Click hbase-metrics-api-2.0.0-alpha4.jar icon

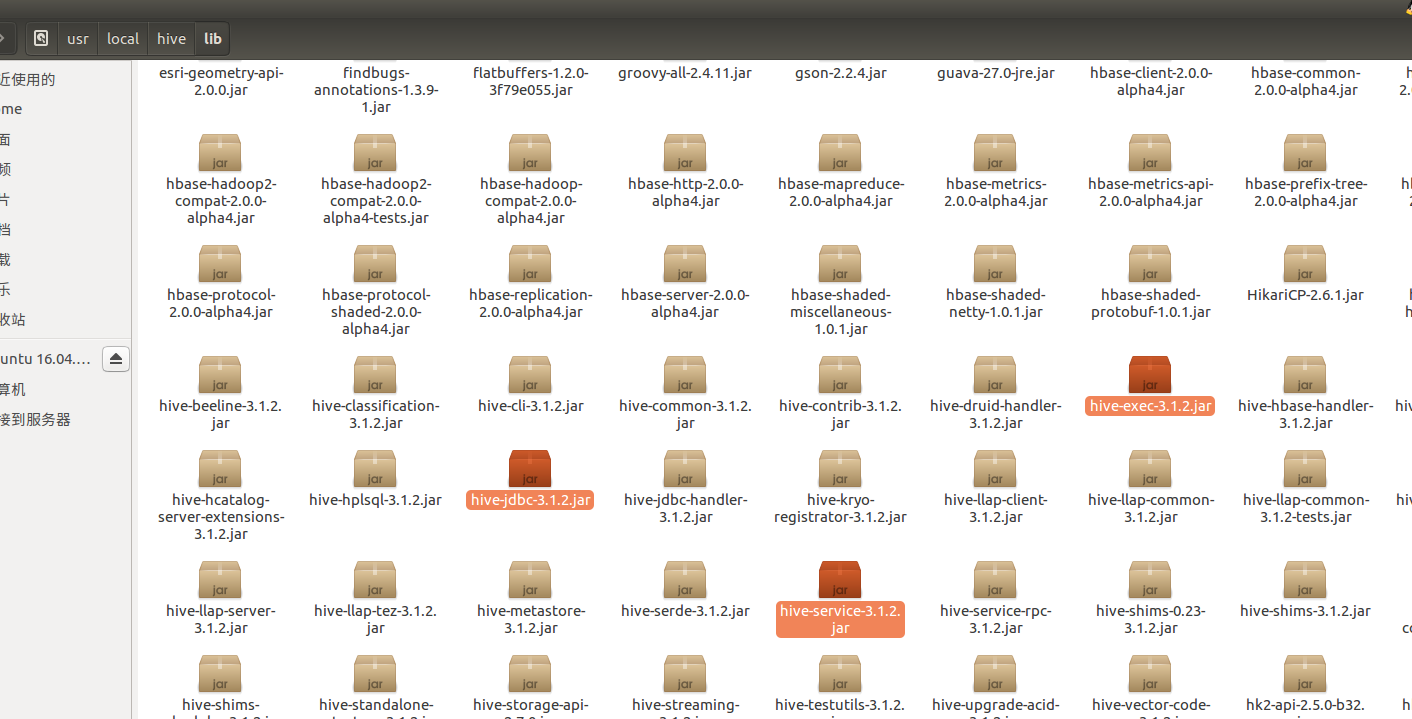1150,153
